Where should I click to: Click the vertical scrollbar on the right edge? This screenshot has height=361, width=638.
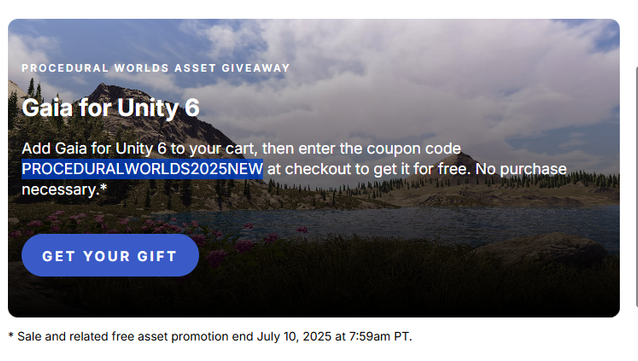[x=636, y=186]
